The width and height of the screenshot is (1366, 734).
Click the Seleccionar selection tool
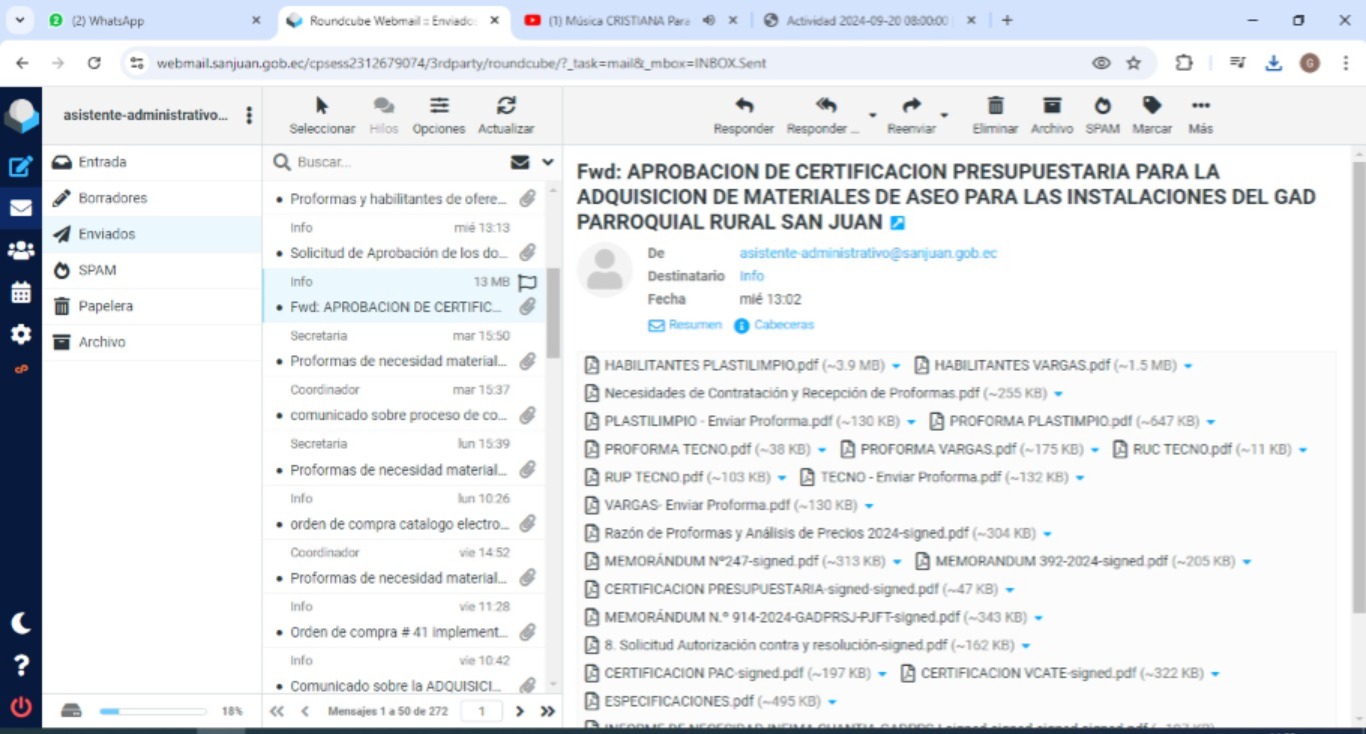coord(322,106)
